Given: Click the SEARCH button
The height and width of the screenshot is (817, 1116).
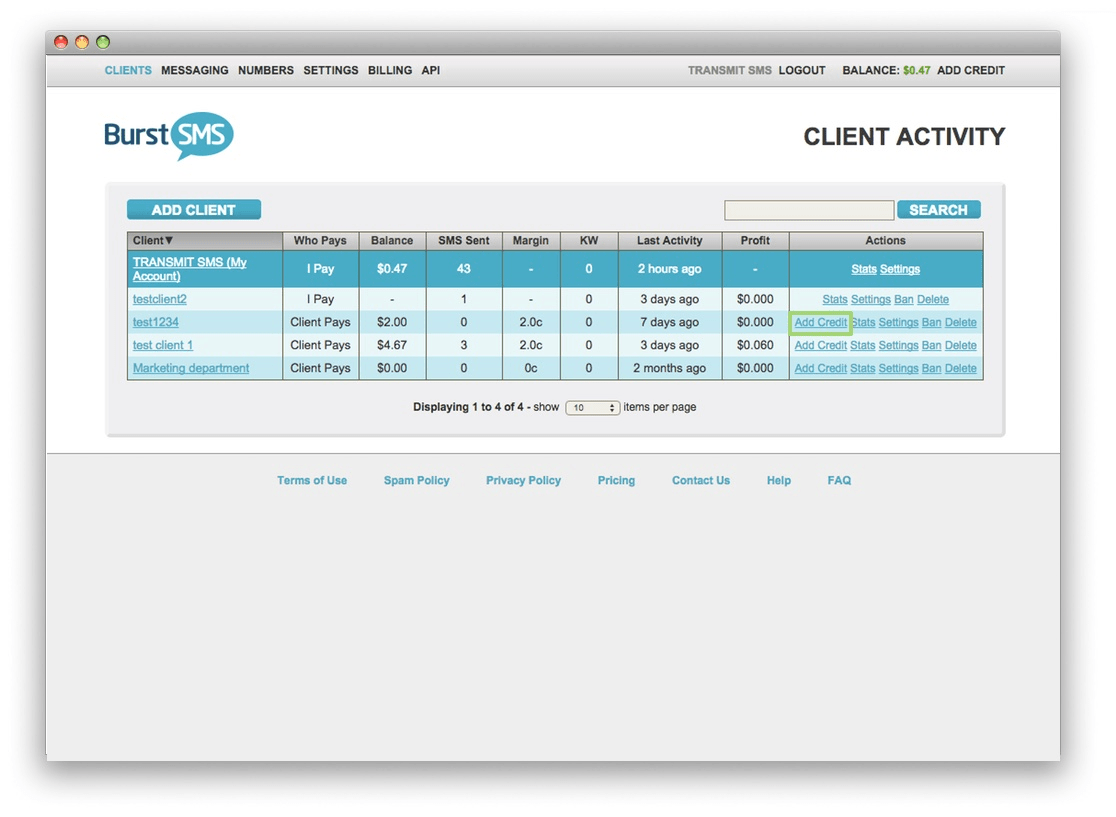Looking at the screenshot, I should click(x=938, y=210).
